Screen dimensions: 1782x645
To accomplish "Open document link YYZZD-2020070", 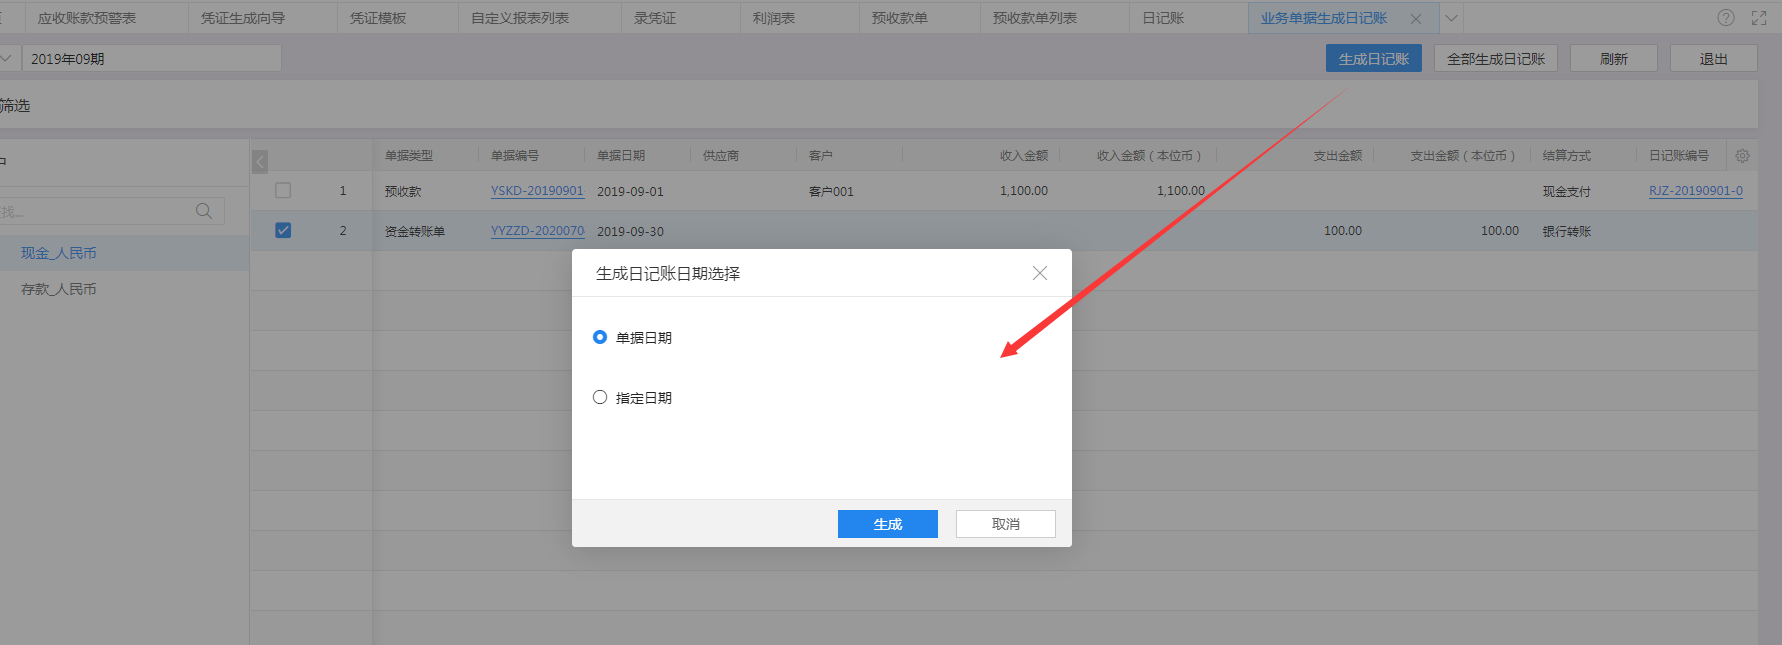I will (x=537, y=231).
